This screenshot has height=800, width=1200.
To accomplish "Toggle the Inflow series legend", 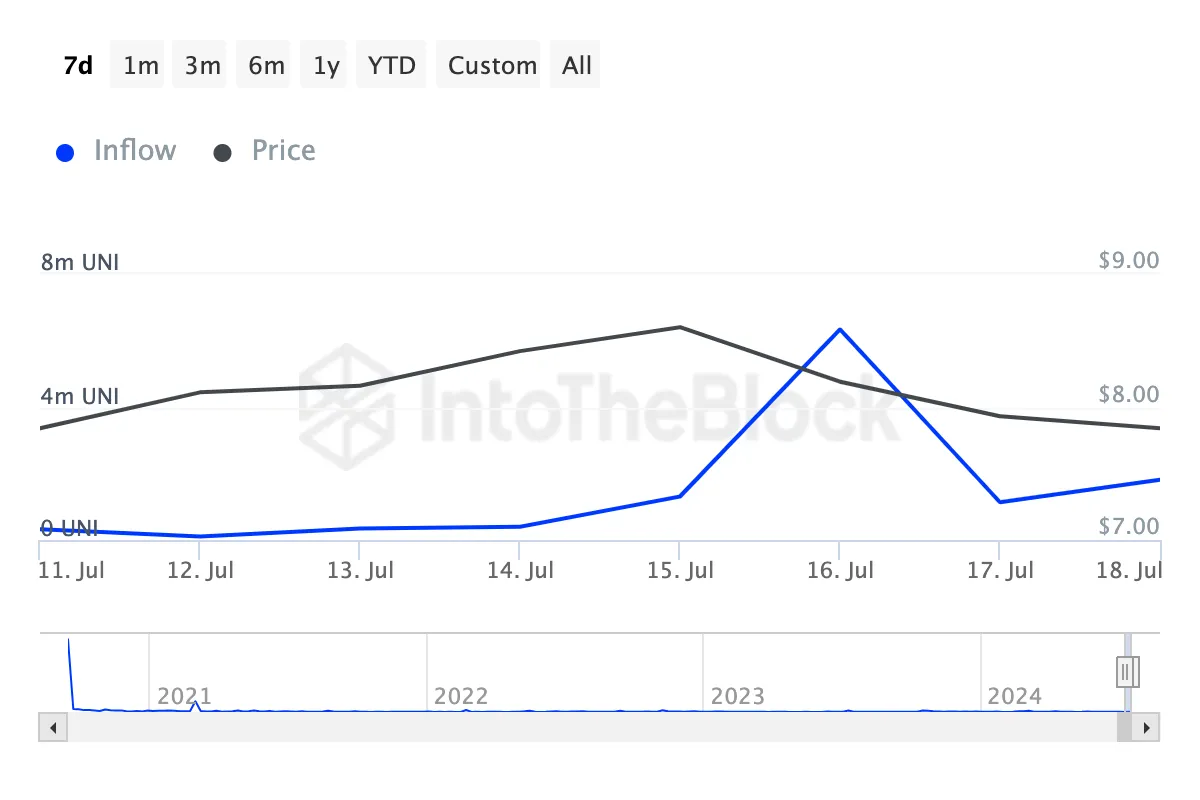I will click(134, 151).
